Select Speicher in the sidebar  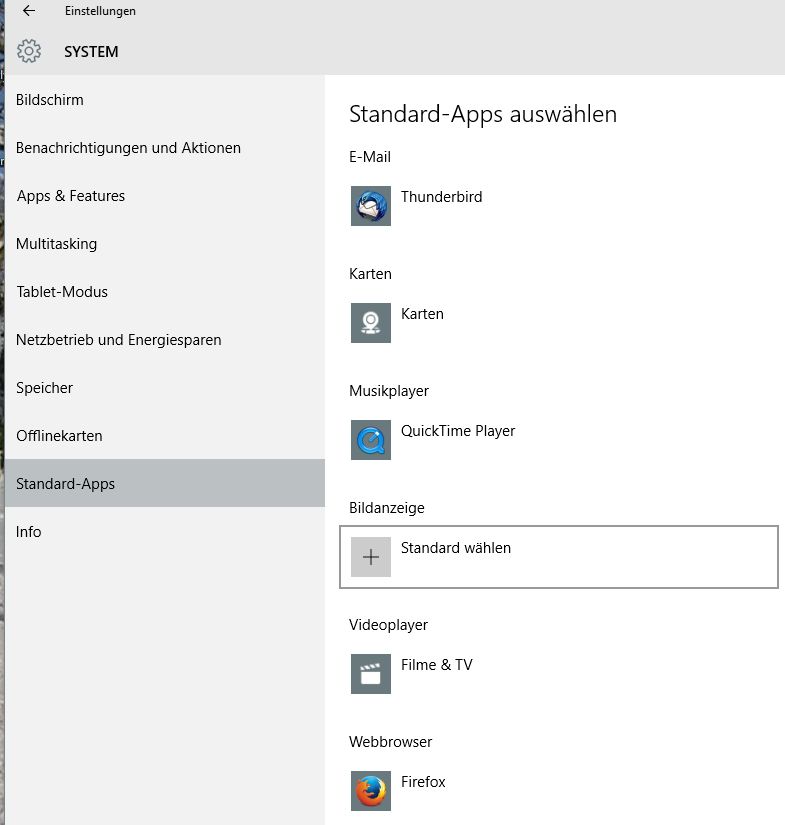tap(45, 388)
